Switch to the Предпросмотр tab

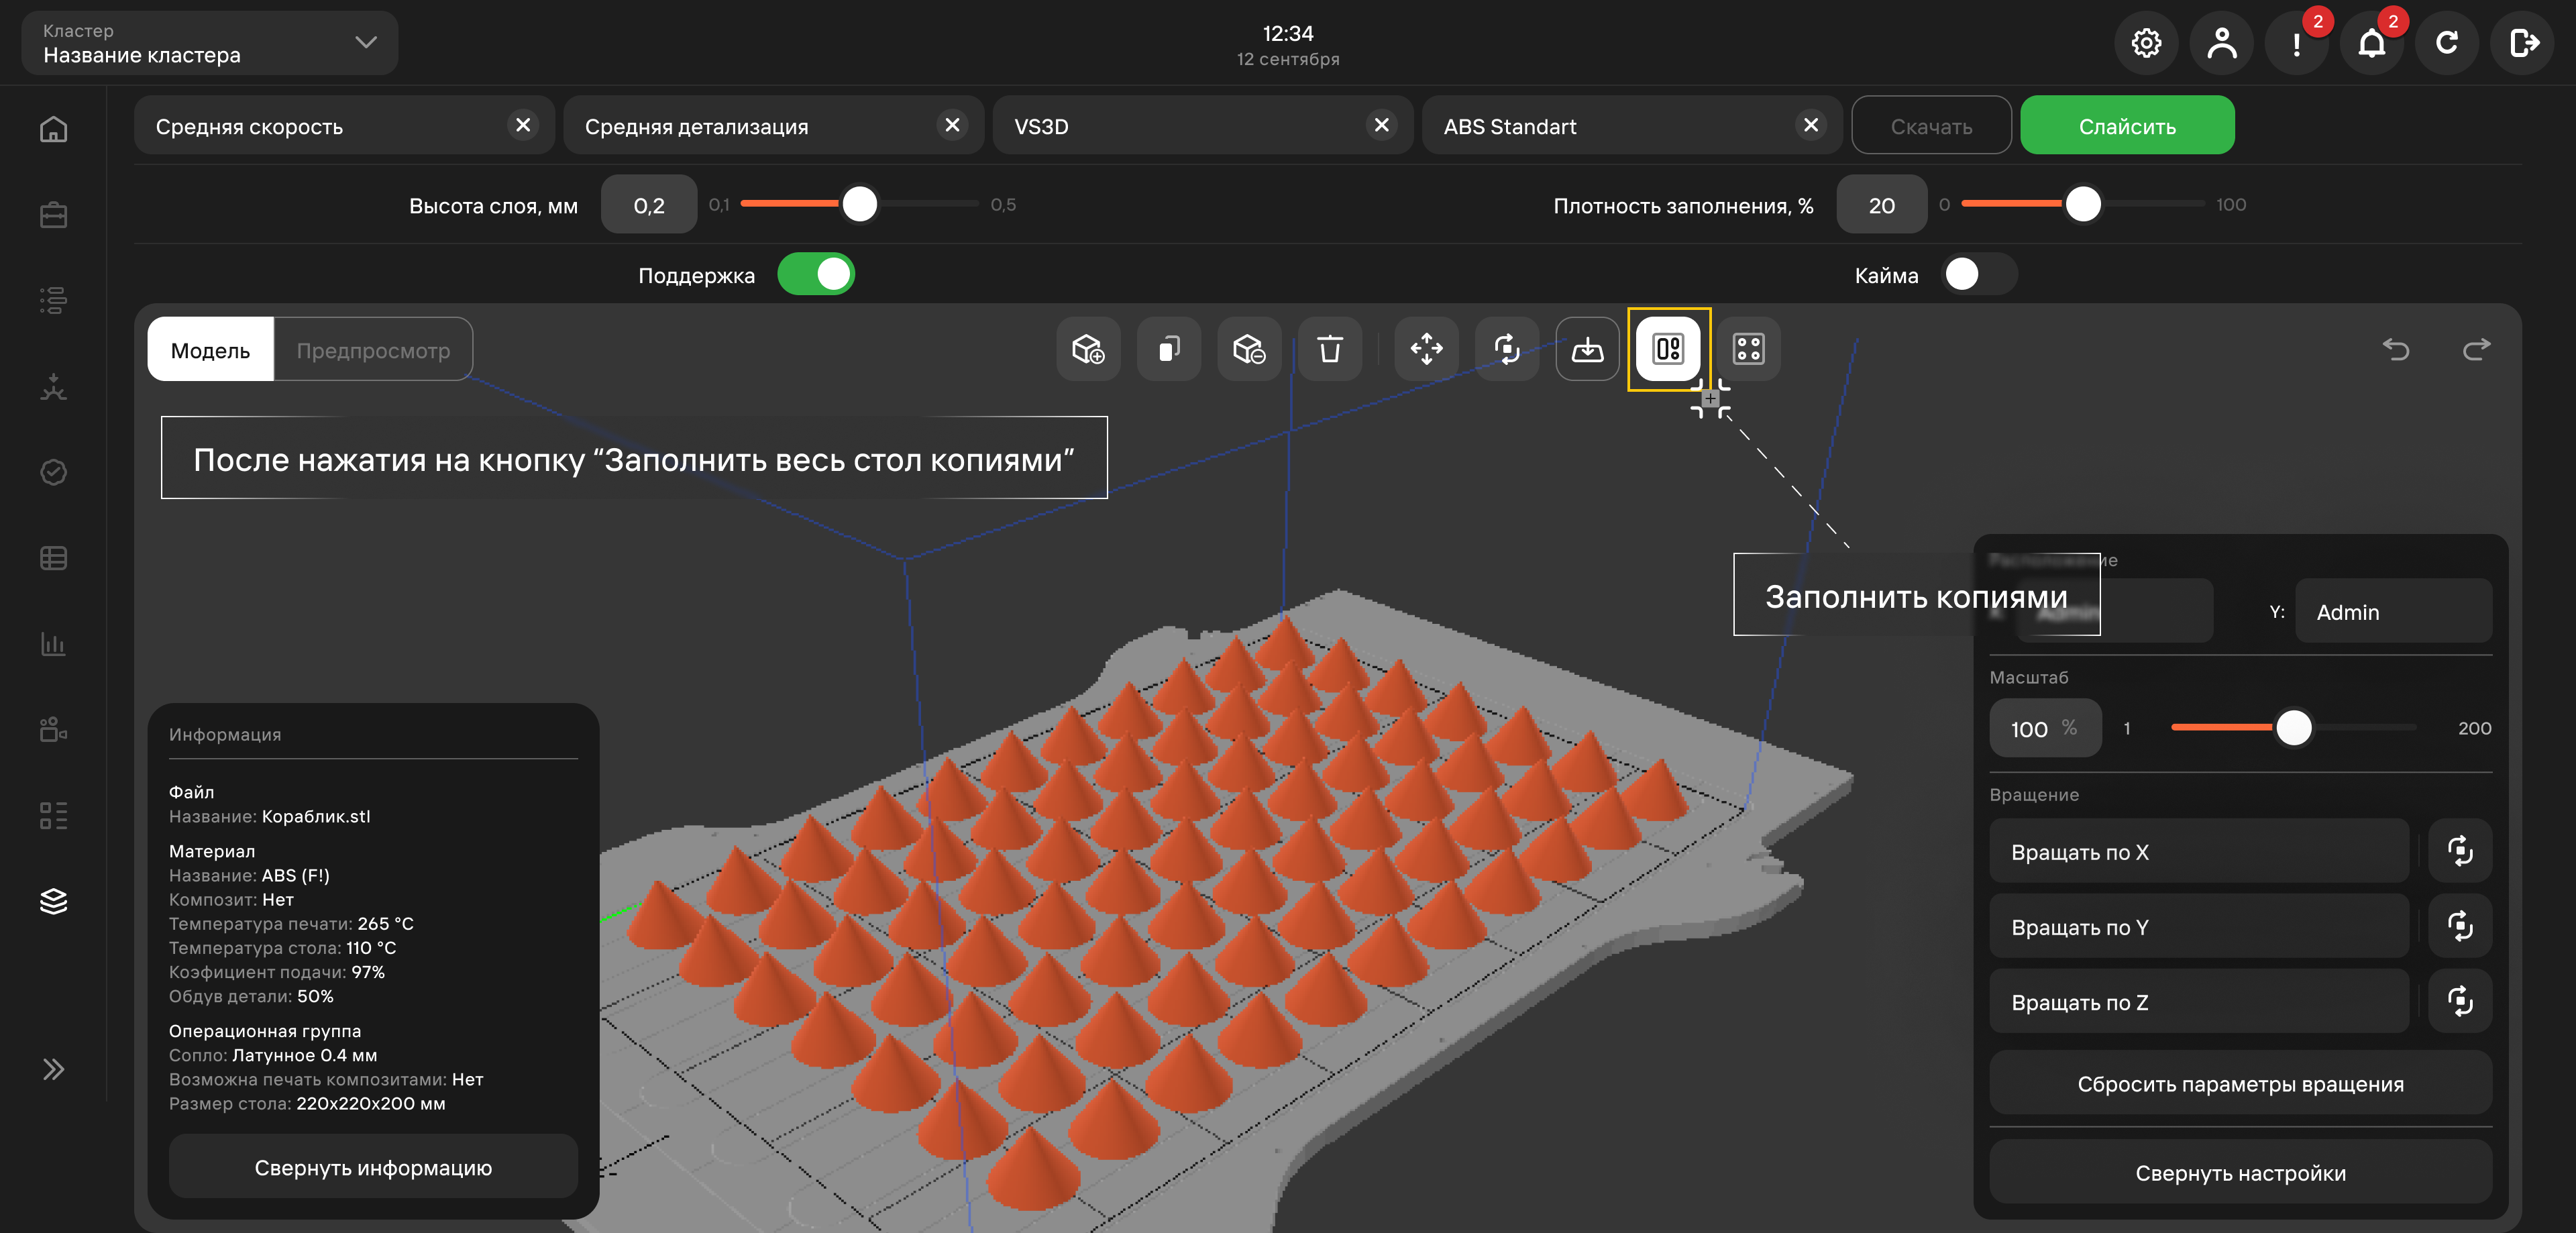pyautogui.click(x=373, y=349)
